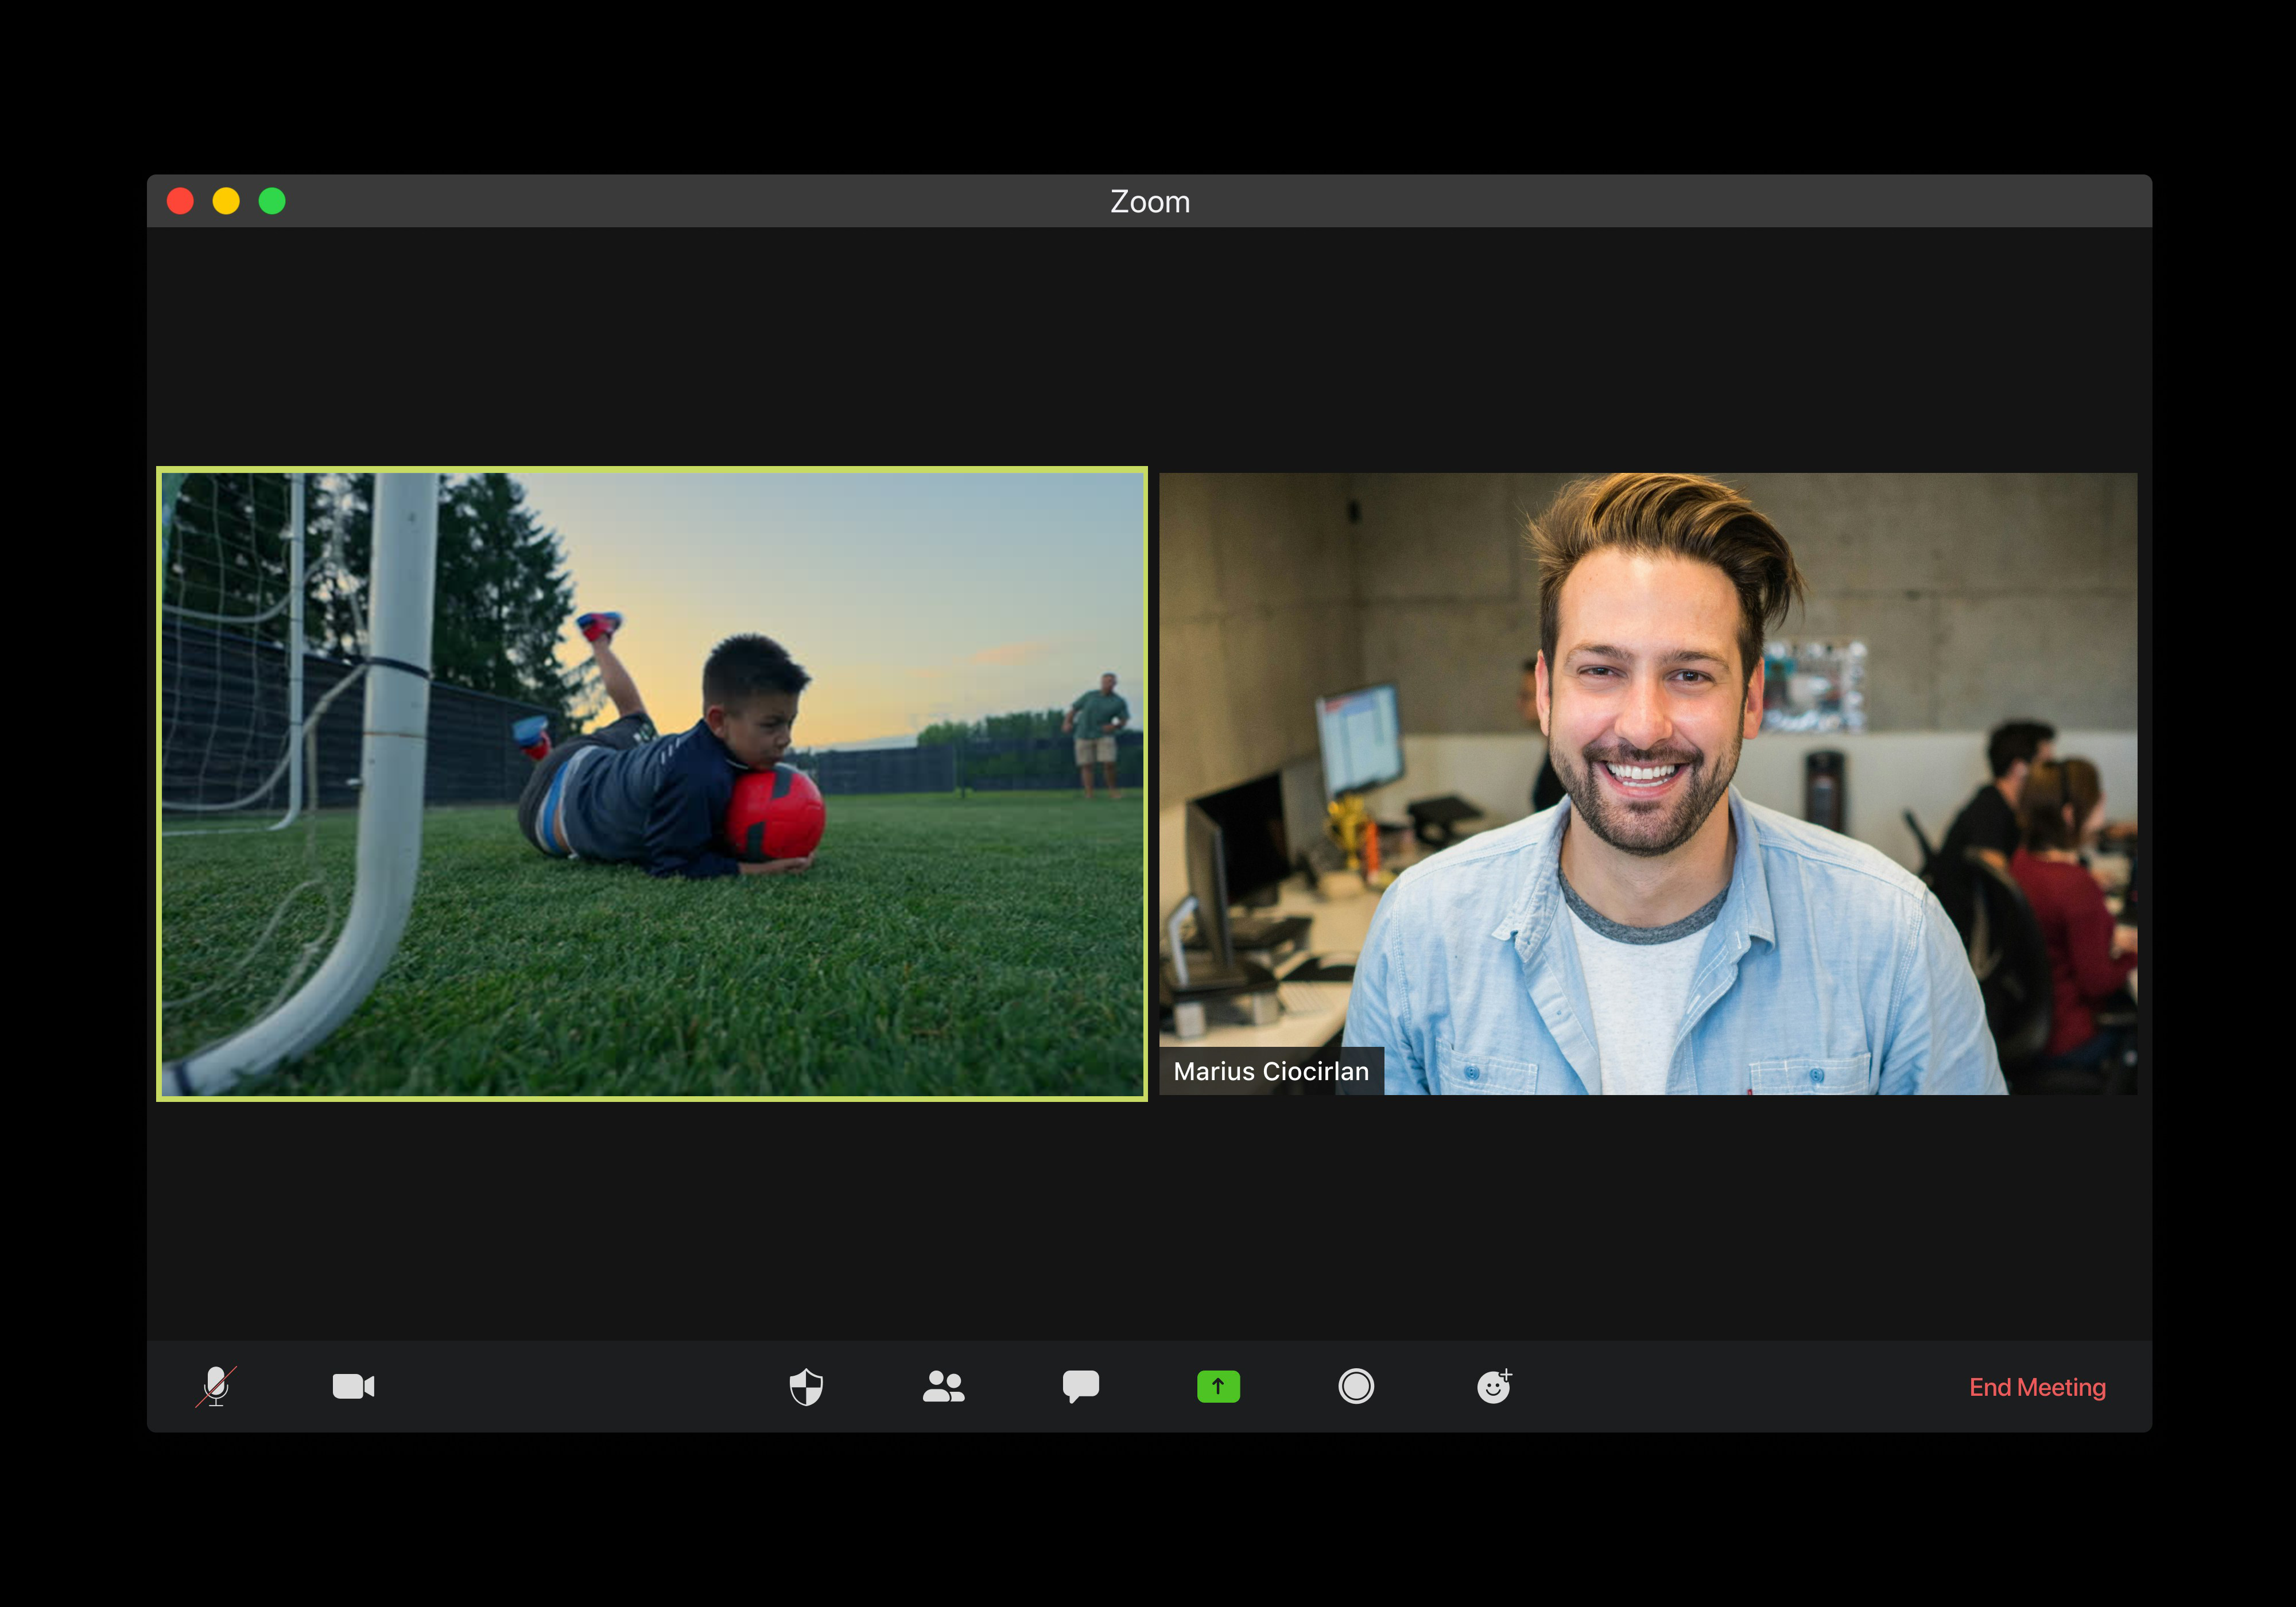The height and width of the screenshot is (1607, 2296).
Task: Open the Chat bubble icon
Action: point(1080,1386)
